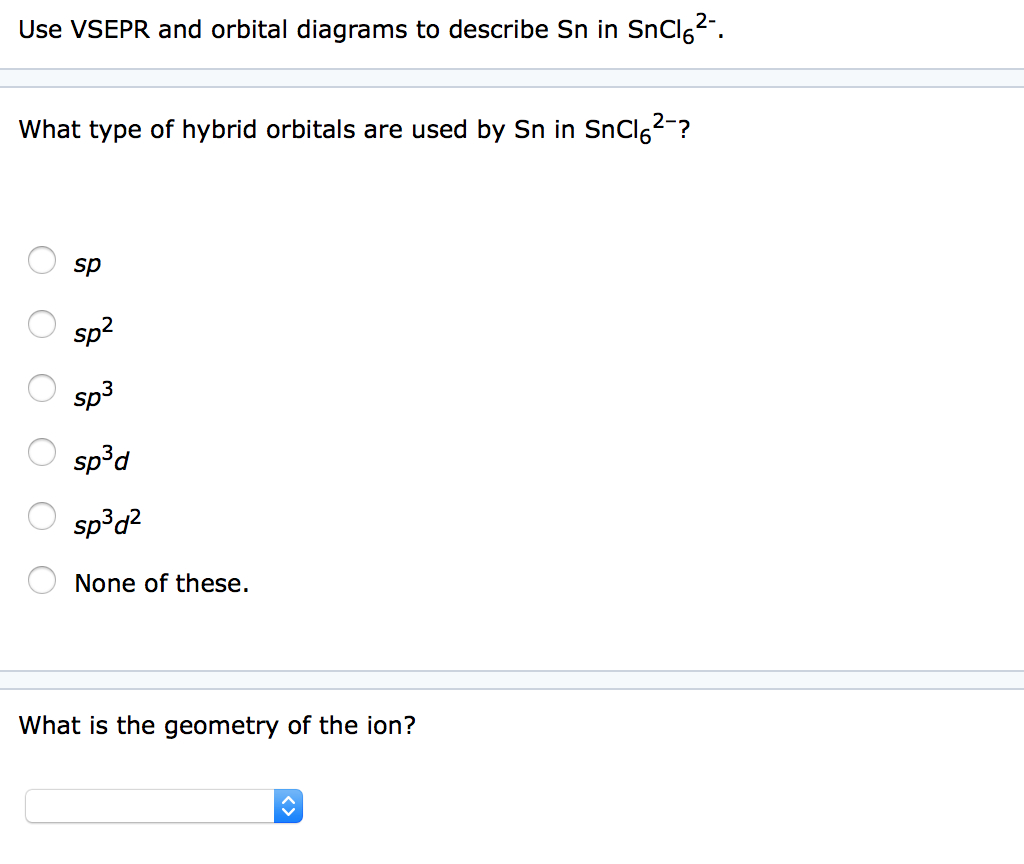This screenshot has width=1024, height=864.
Task: Click the divider bar above the geometry question
Action: point(512,680)
